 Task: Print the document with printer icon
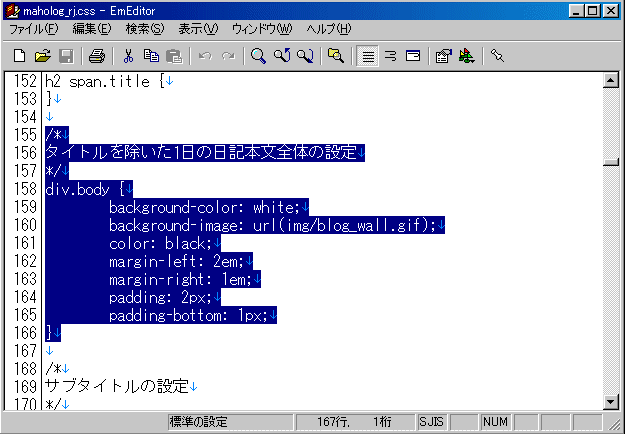(96, 56)
